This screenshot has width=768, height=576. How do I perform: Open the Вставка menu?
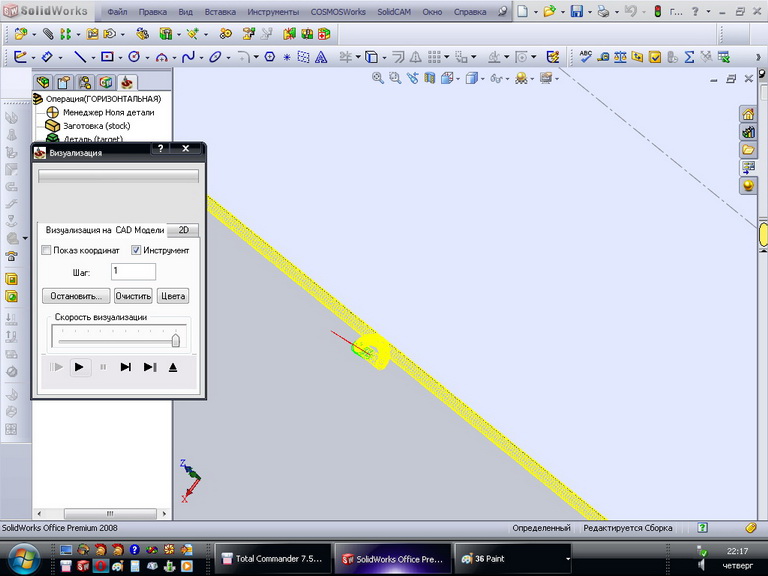[220, 12]
